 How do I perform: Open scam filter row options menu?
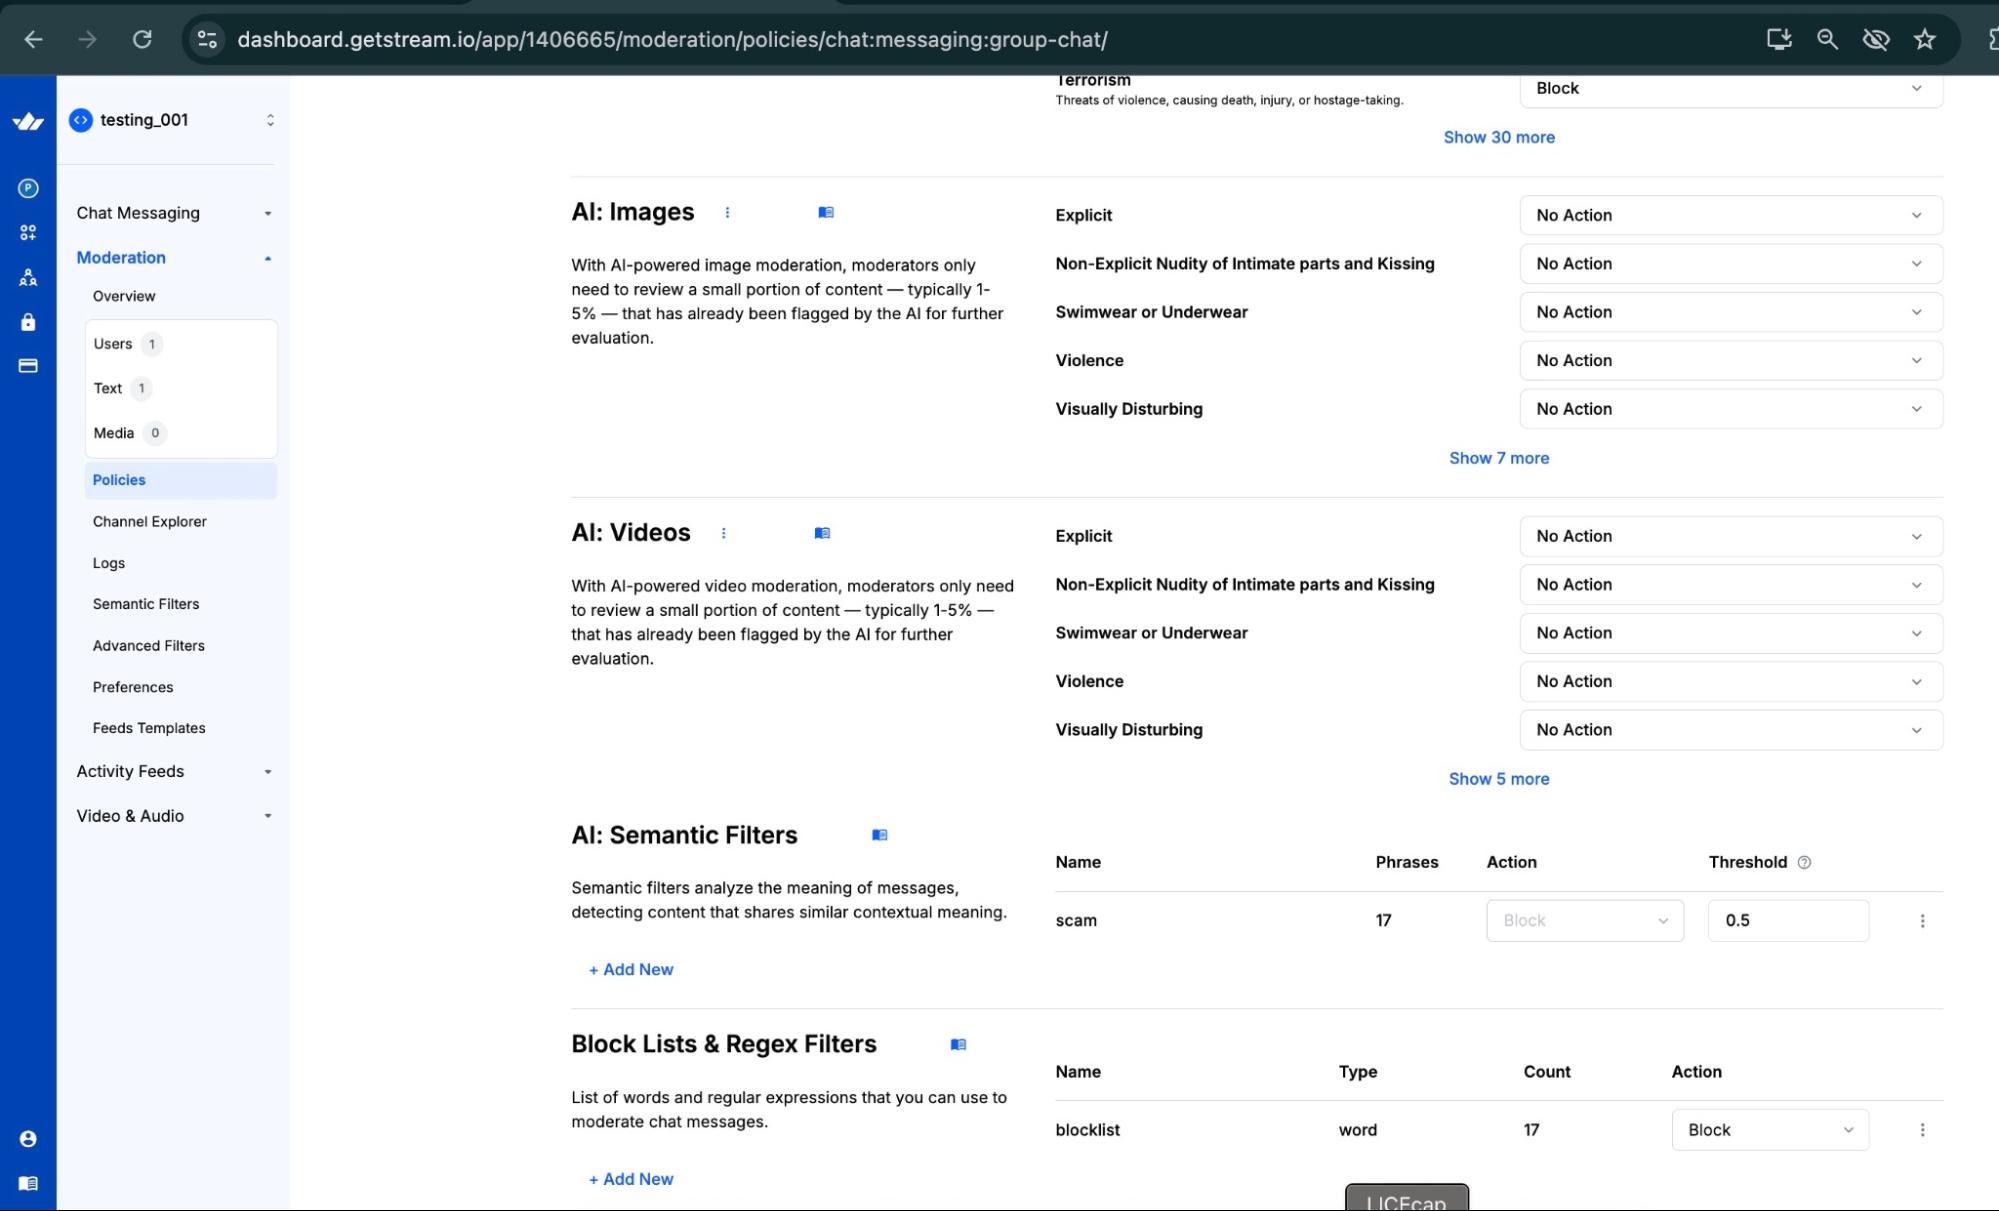pos(1922,921)
